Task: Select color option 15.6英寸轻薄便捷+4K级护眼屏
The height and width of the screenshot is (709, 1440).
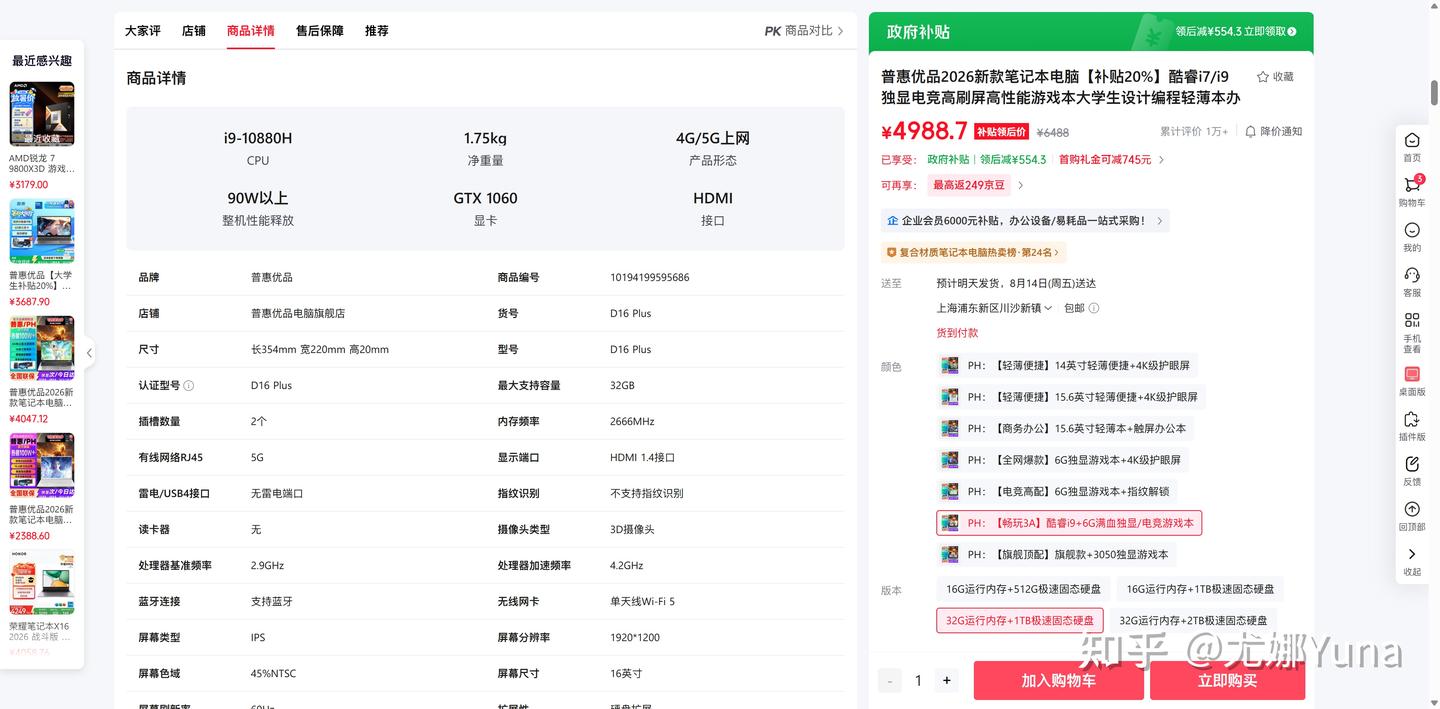Action: coord(1071,397)
